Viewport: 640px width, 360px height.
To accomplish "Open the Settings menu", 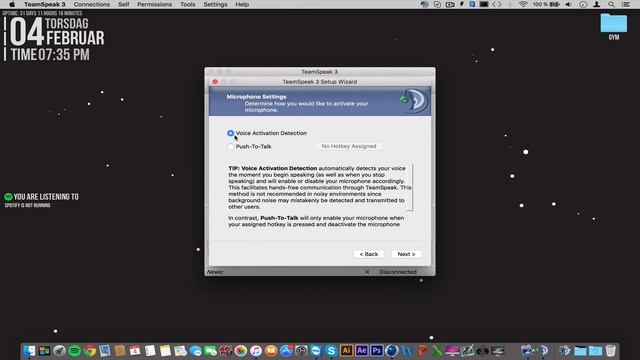I will 216,4.
